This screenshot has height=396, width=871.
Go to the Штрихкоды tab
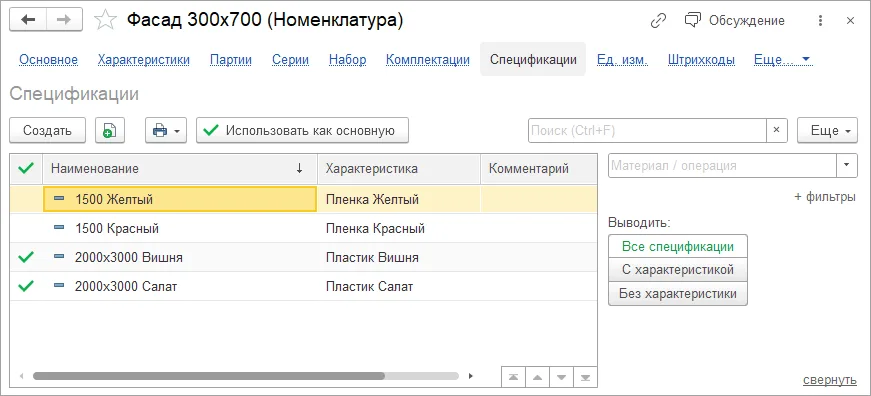click(x=702, y=60)
